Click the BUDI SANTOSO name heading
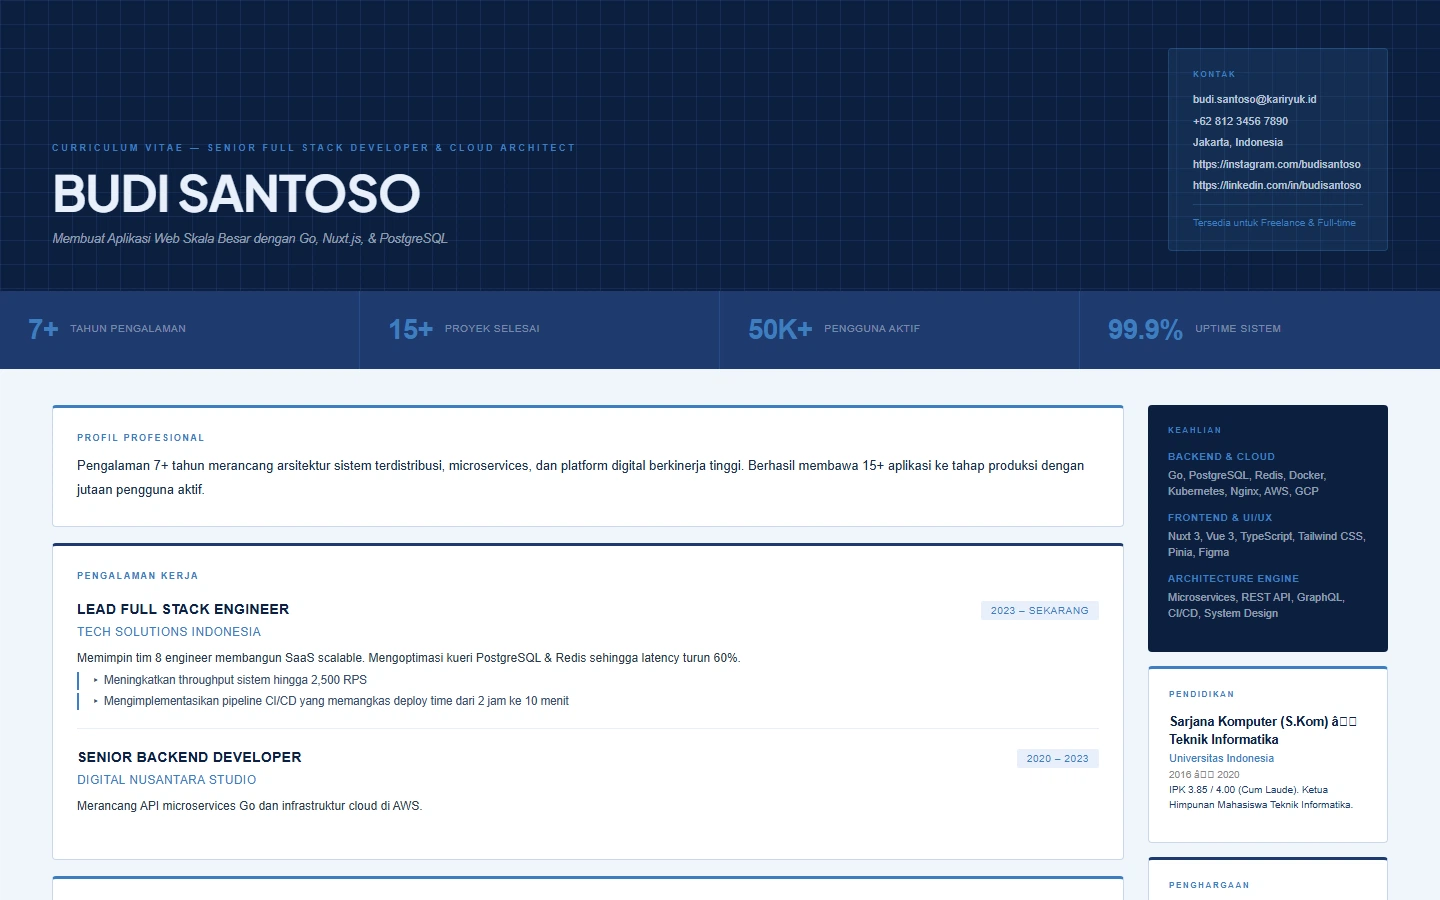The image size is (1440, 900). (236, 193)
